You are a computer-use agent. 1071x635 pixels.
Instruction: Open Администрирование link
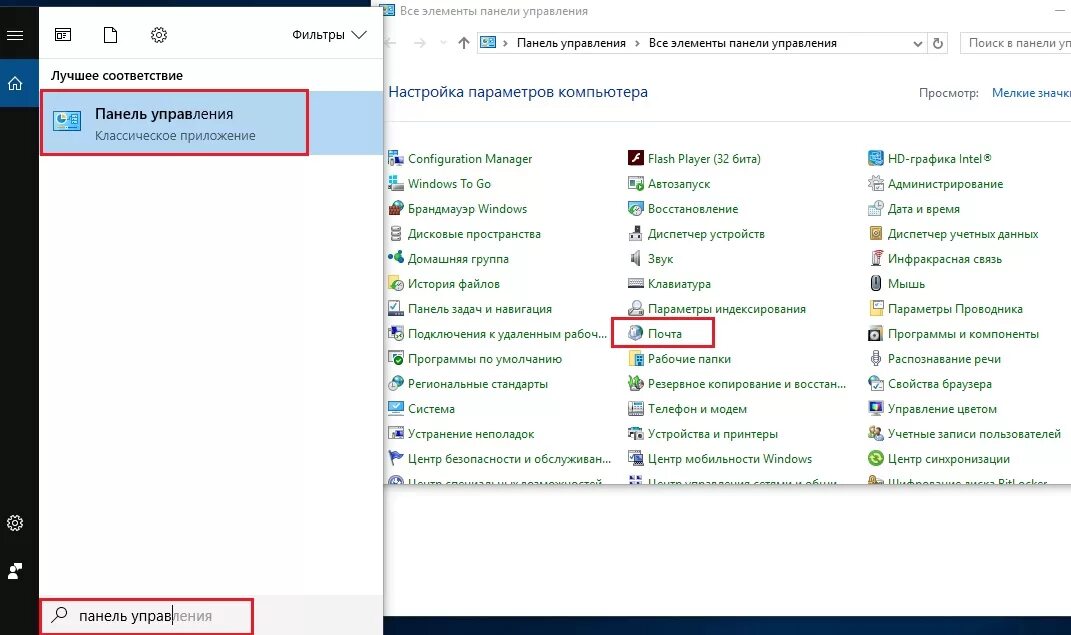coord(945,184)
